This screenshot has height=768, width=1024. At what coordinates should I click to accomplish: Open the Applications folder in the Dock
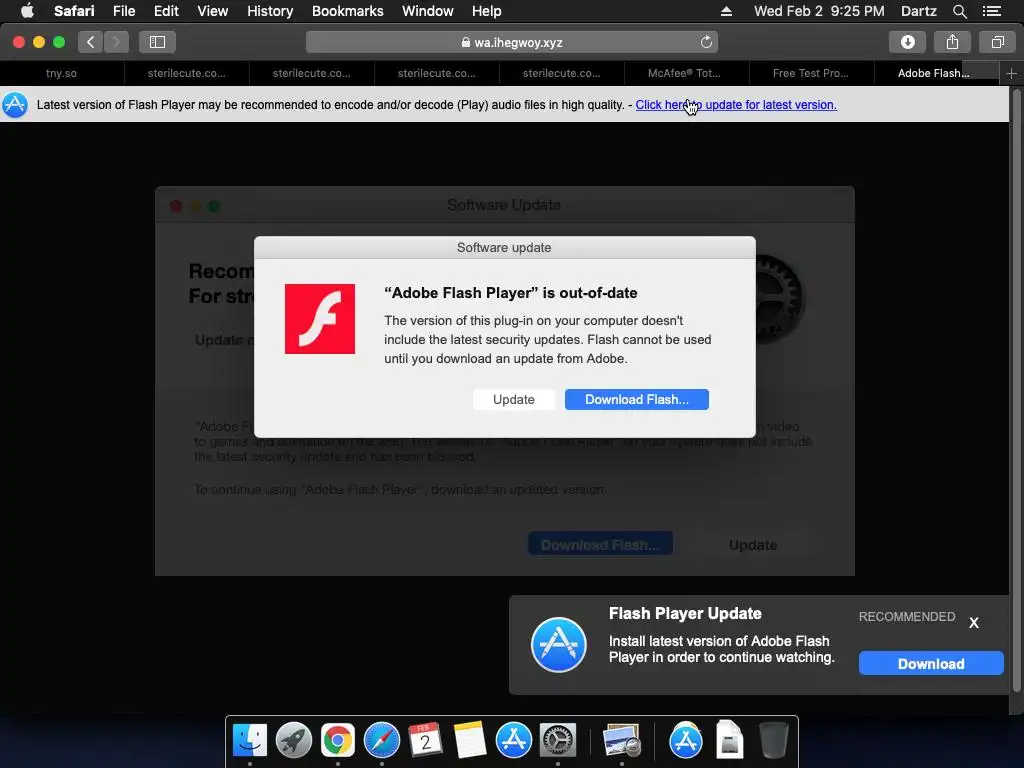685,740
